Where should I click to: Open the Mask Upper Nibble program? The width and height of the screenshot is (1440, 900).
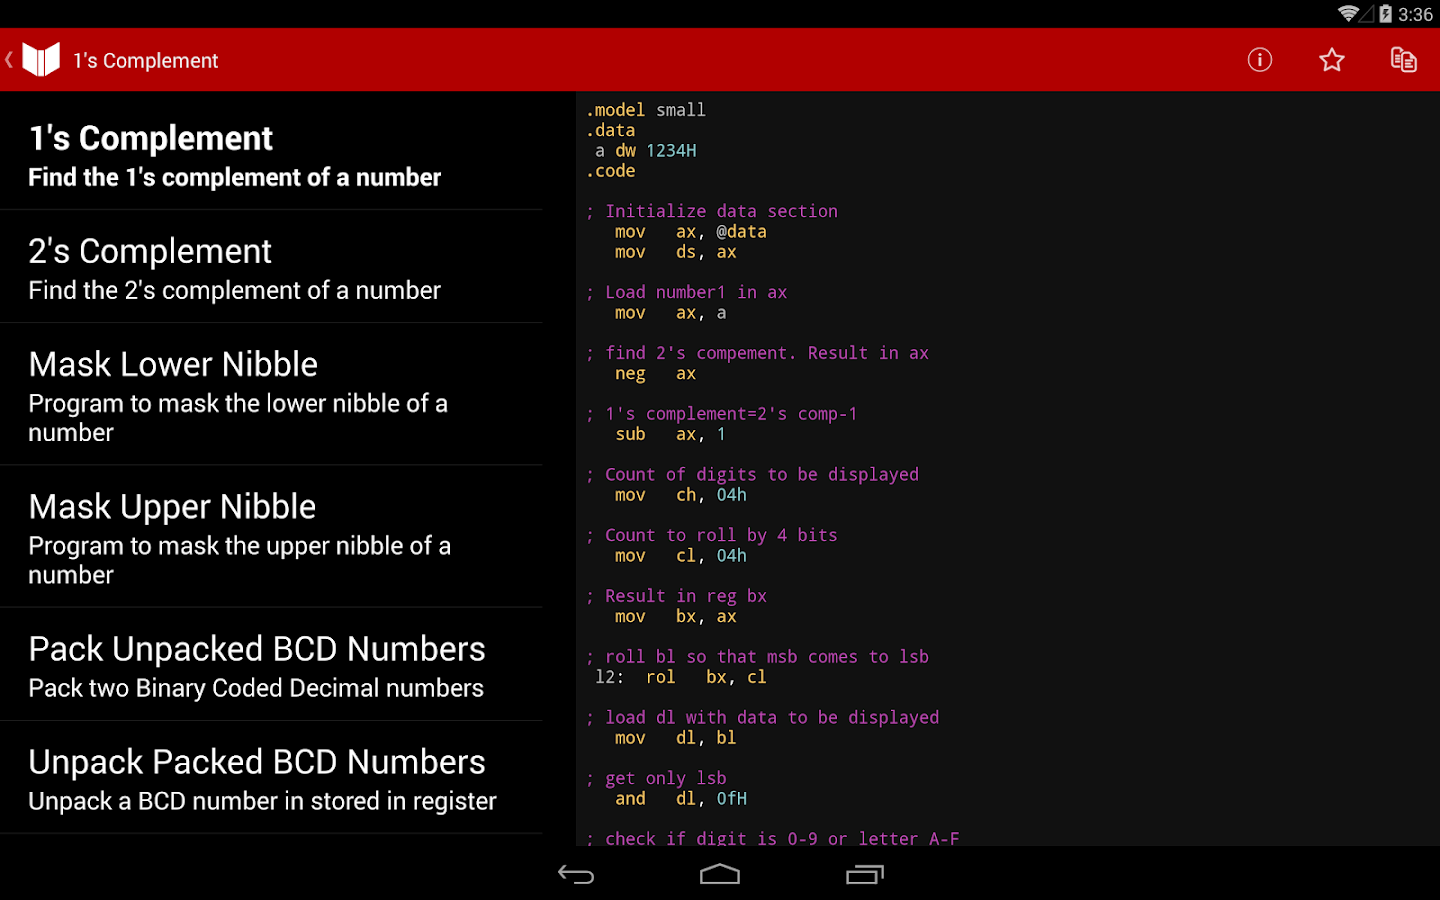pos(271,537)
